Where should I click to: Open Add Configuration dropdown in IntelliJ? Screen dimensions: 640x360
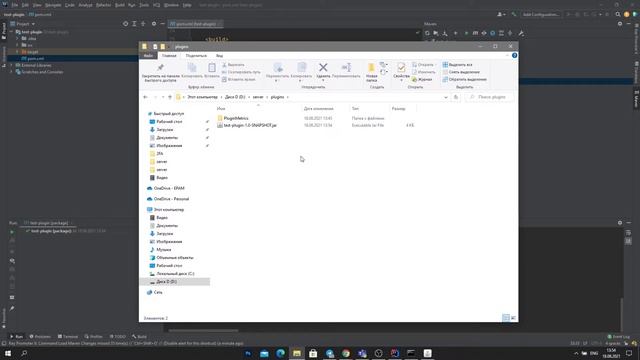click(541, 14)
